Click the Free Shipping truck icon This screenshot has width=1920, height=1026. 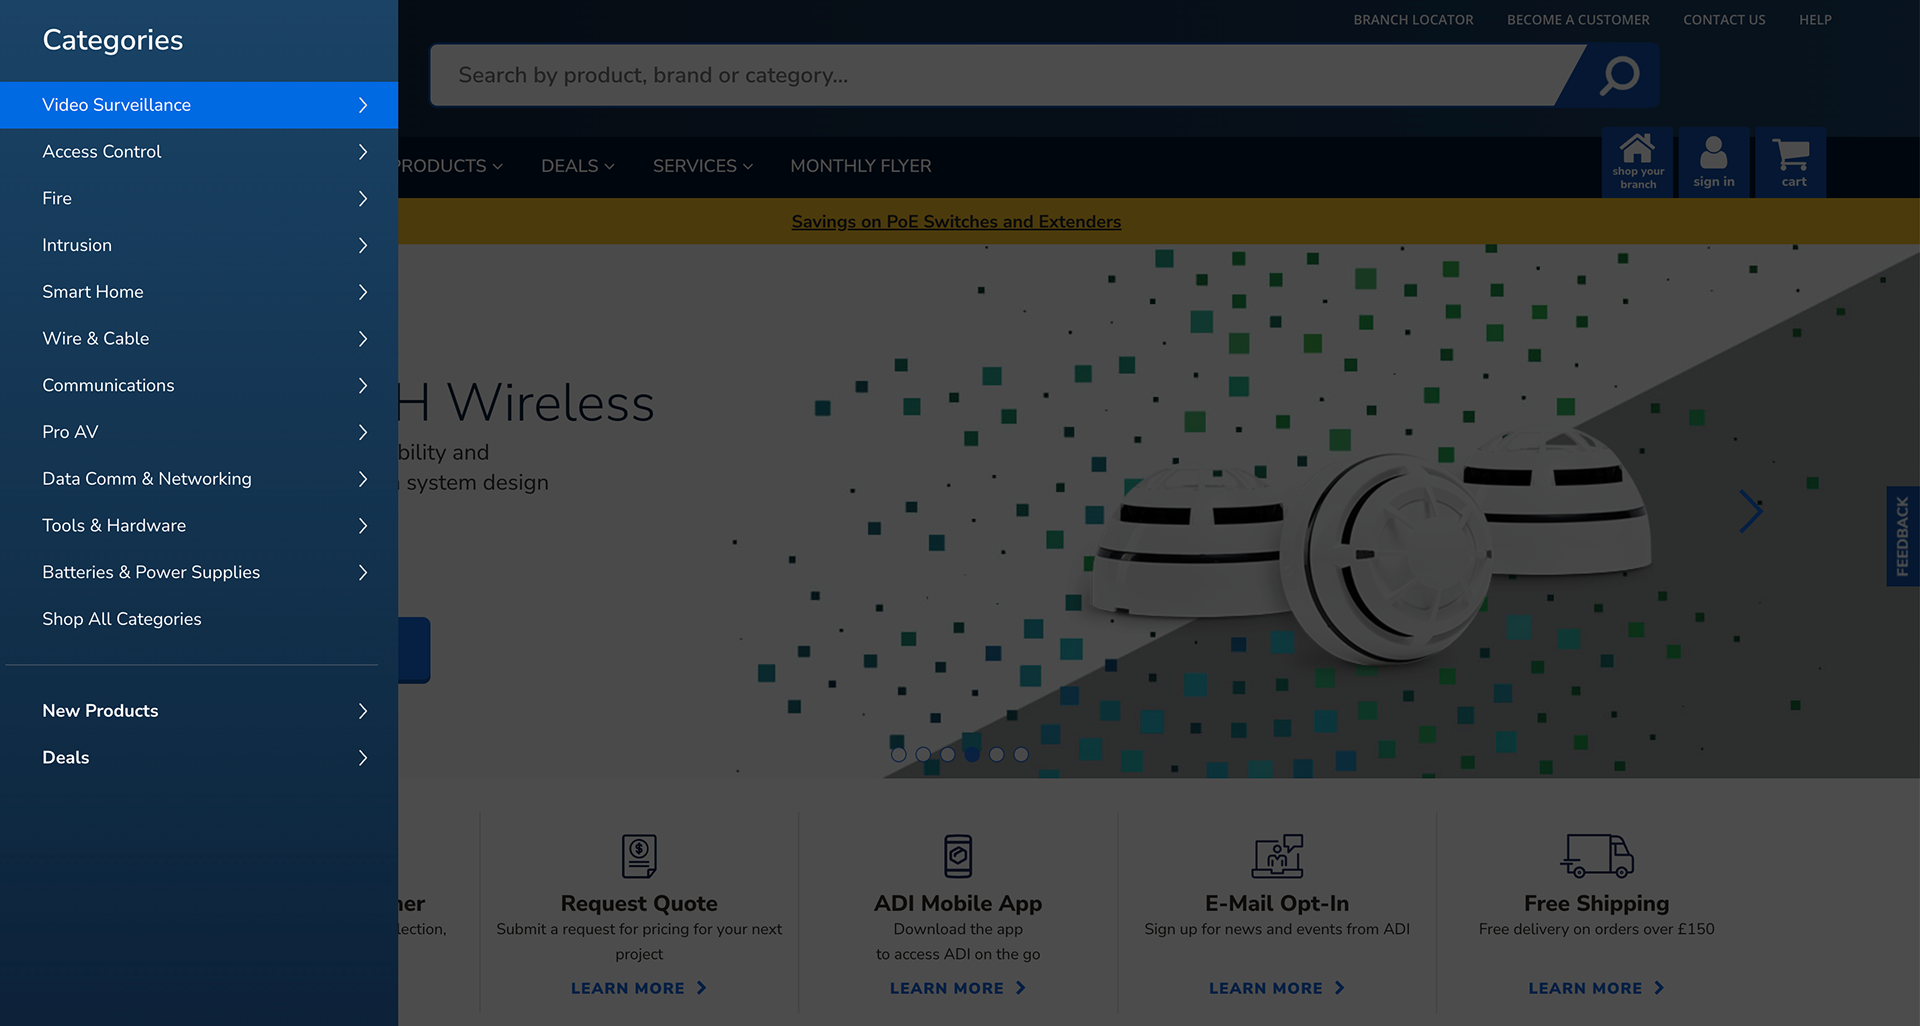pos(1597,856)
